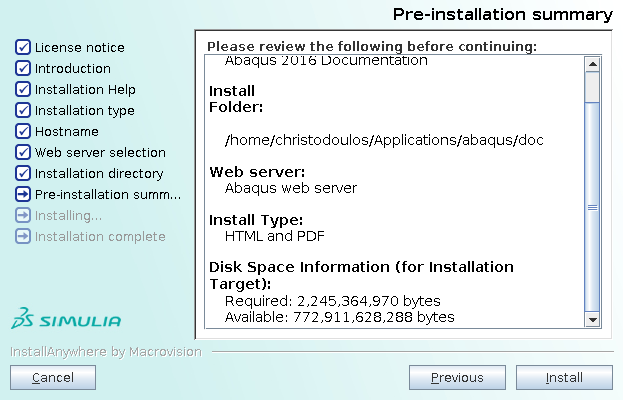Select the Hostname step label
Screen dimensions: 623x400
(x=67, y=131)
